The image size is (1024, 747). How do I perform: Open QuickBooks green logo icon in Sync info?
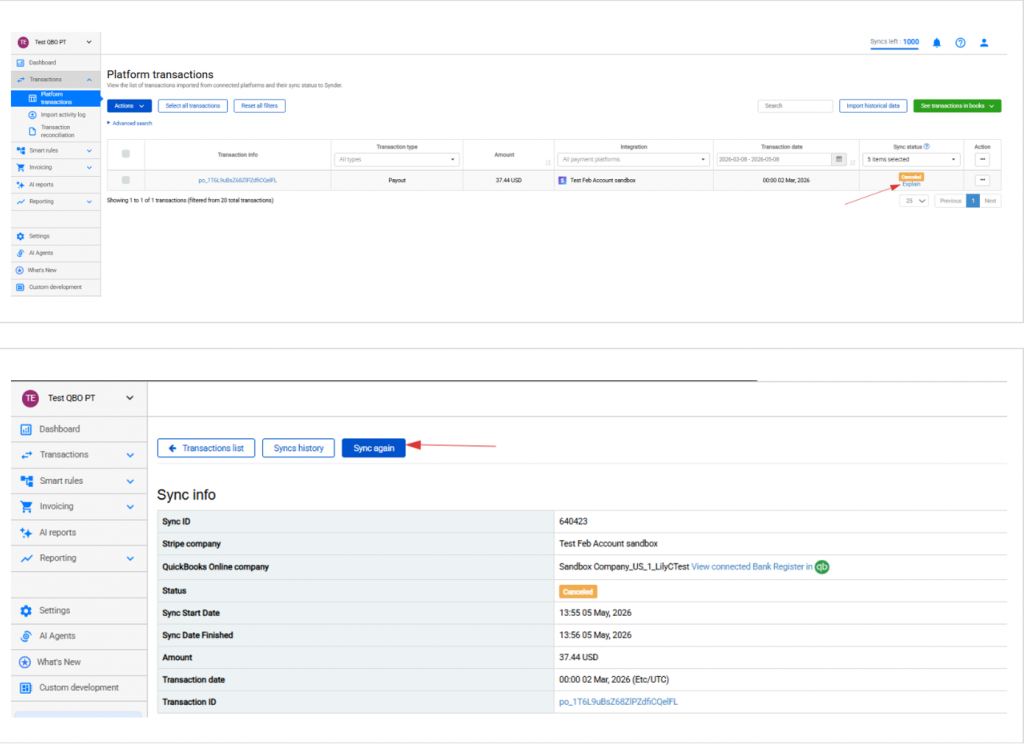click(822, 567)
